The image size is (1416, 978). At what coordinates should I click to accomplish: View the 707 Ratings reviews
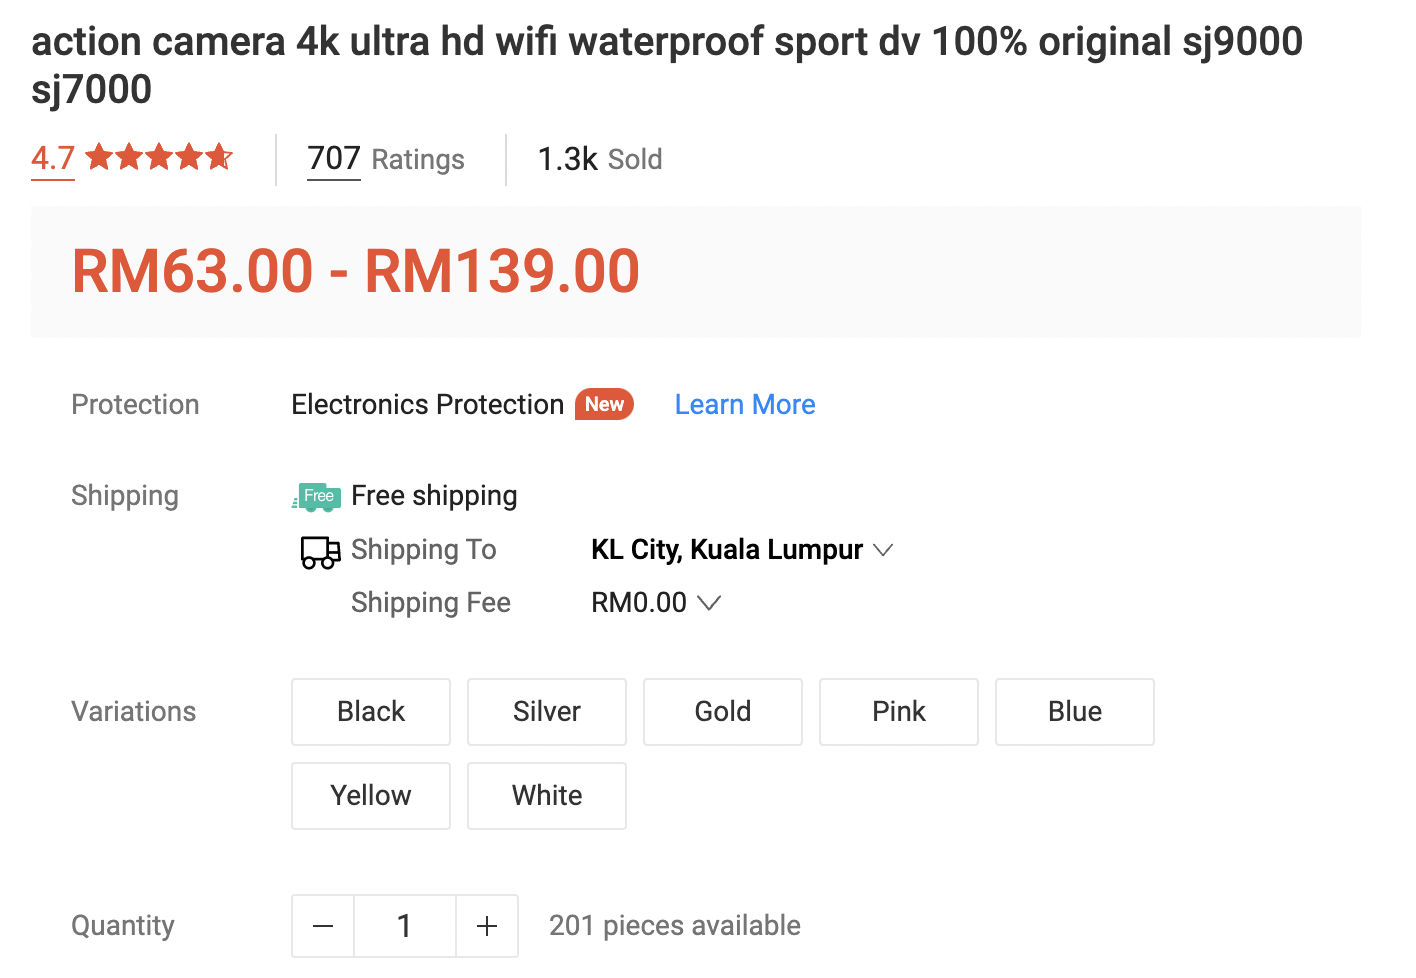pos(385,159)
